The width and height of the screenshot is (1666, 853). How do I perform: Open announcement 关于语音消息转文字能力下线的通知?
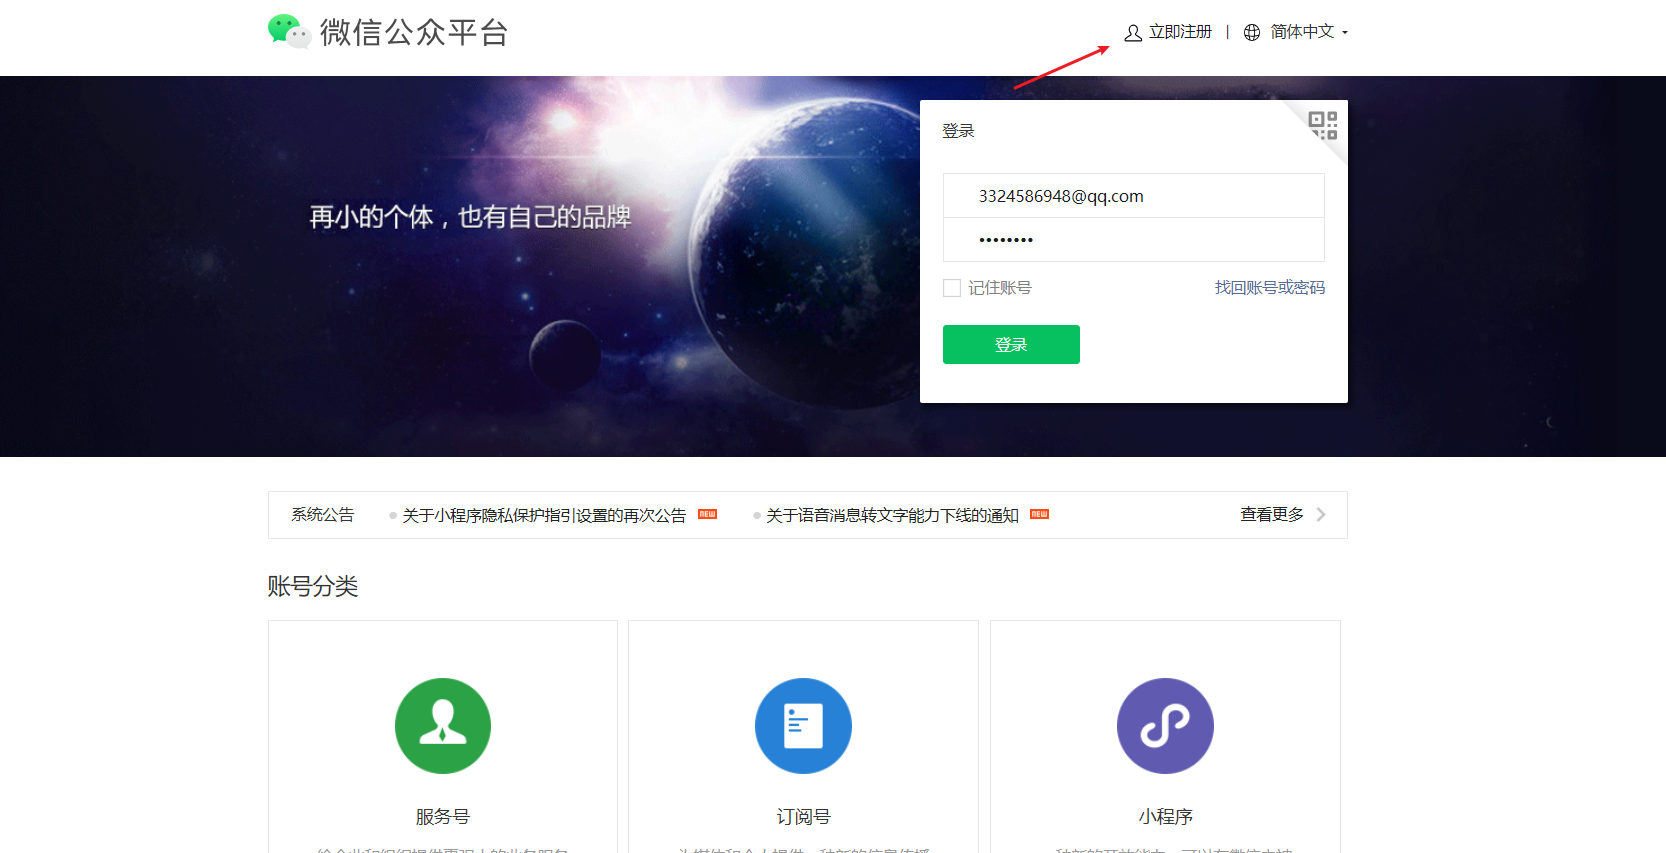tap(892, 515)
